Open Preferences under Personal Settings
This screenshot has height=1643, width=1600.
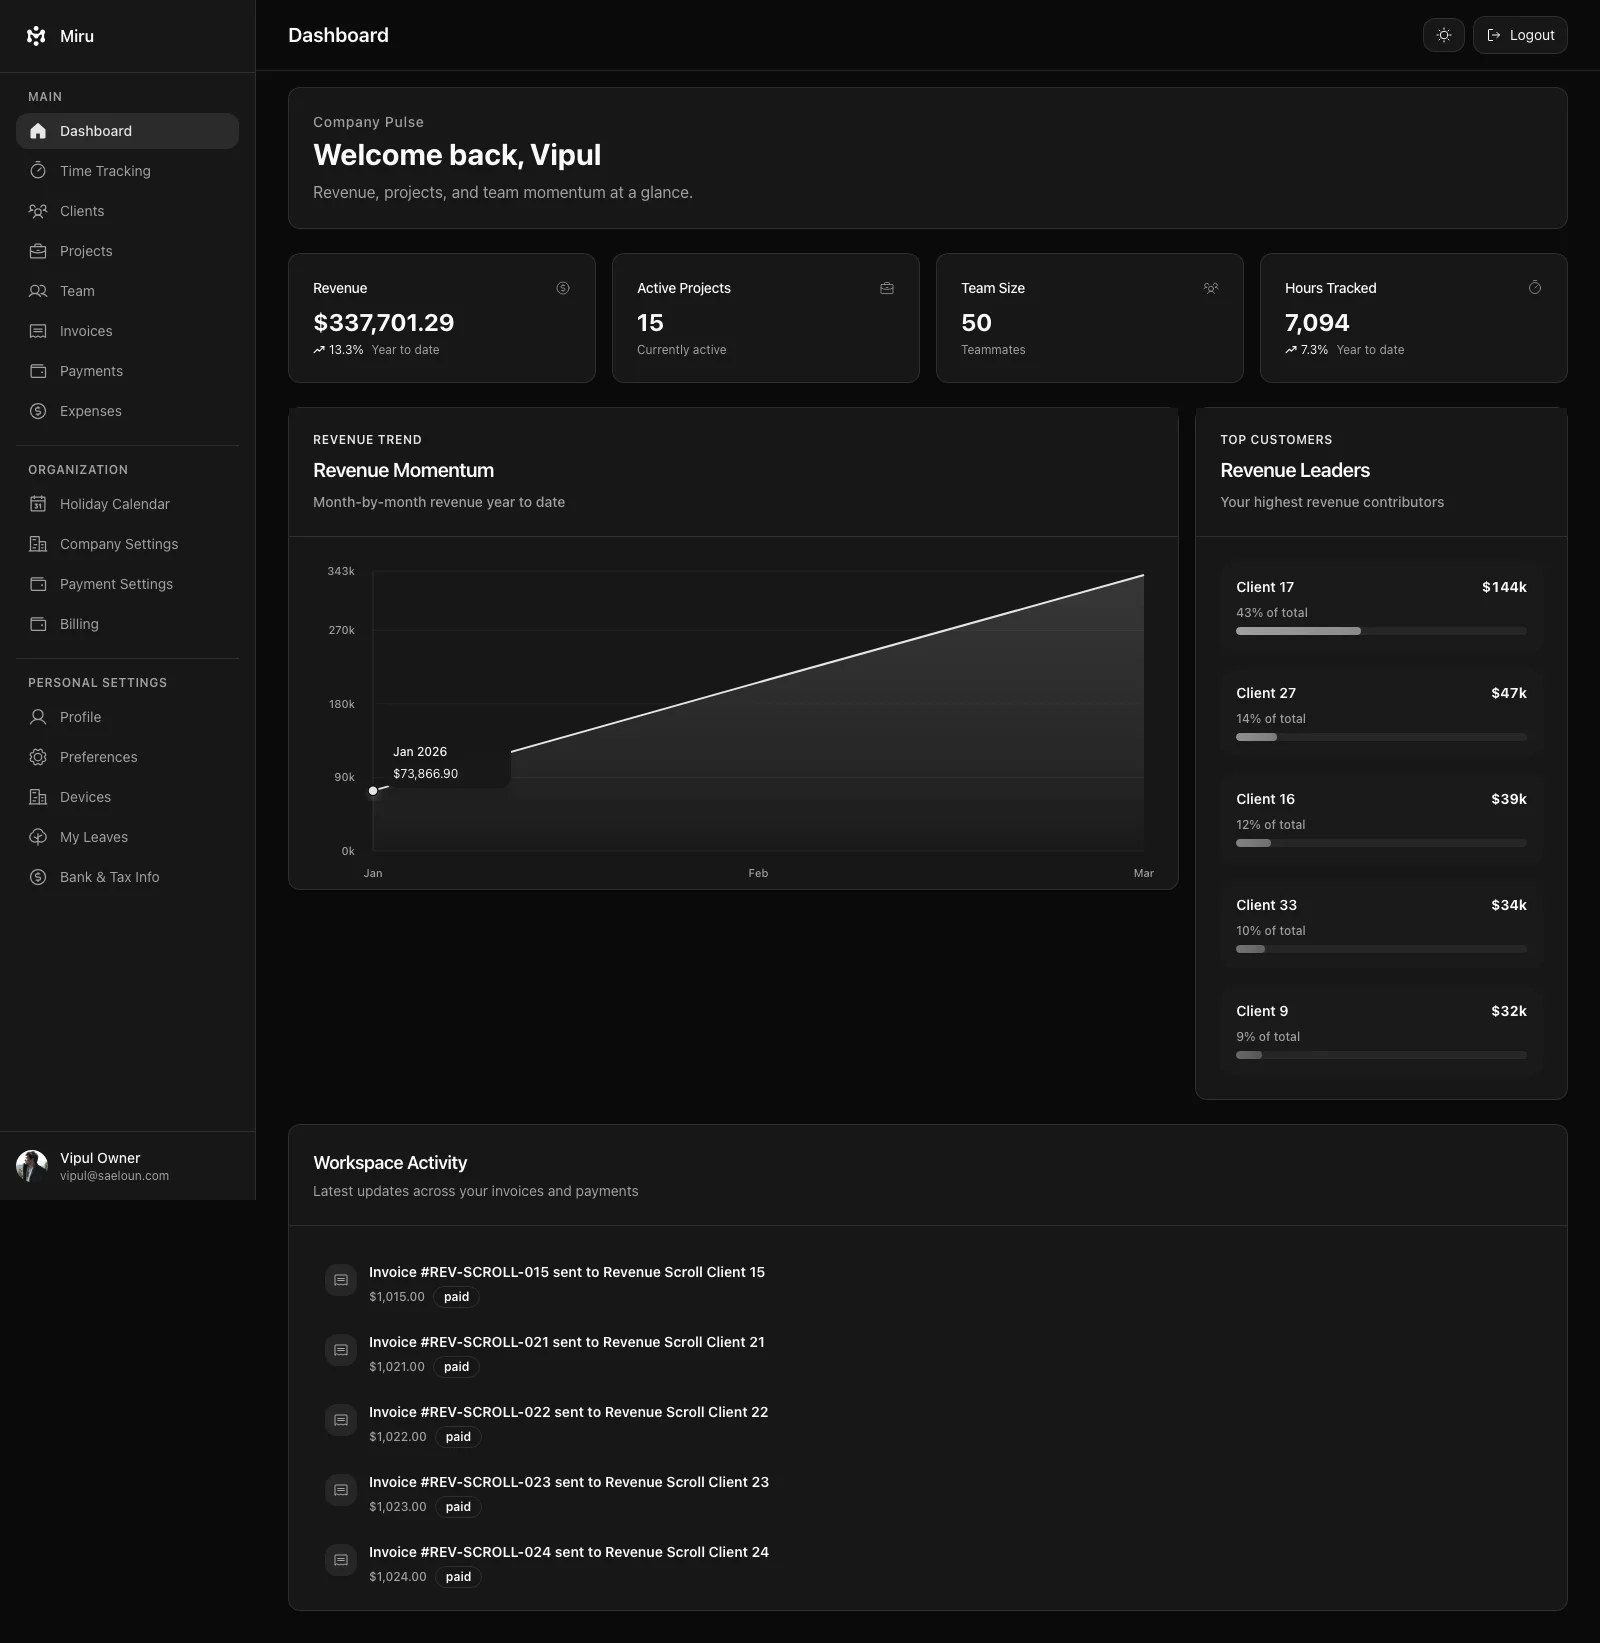click(97, 756)
